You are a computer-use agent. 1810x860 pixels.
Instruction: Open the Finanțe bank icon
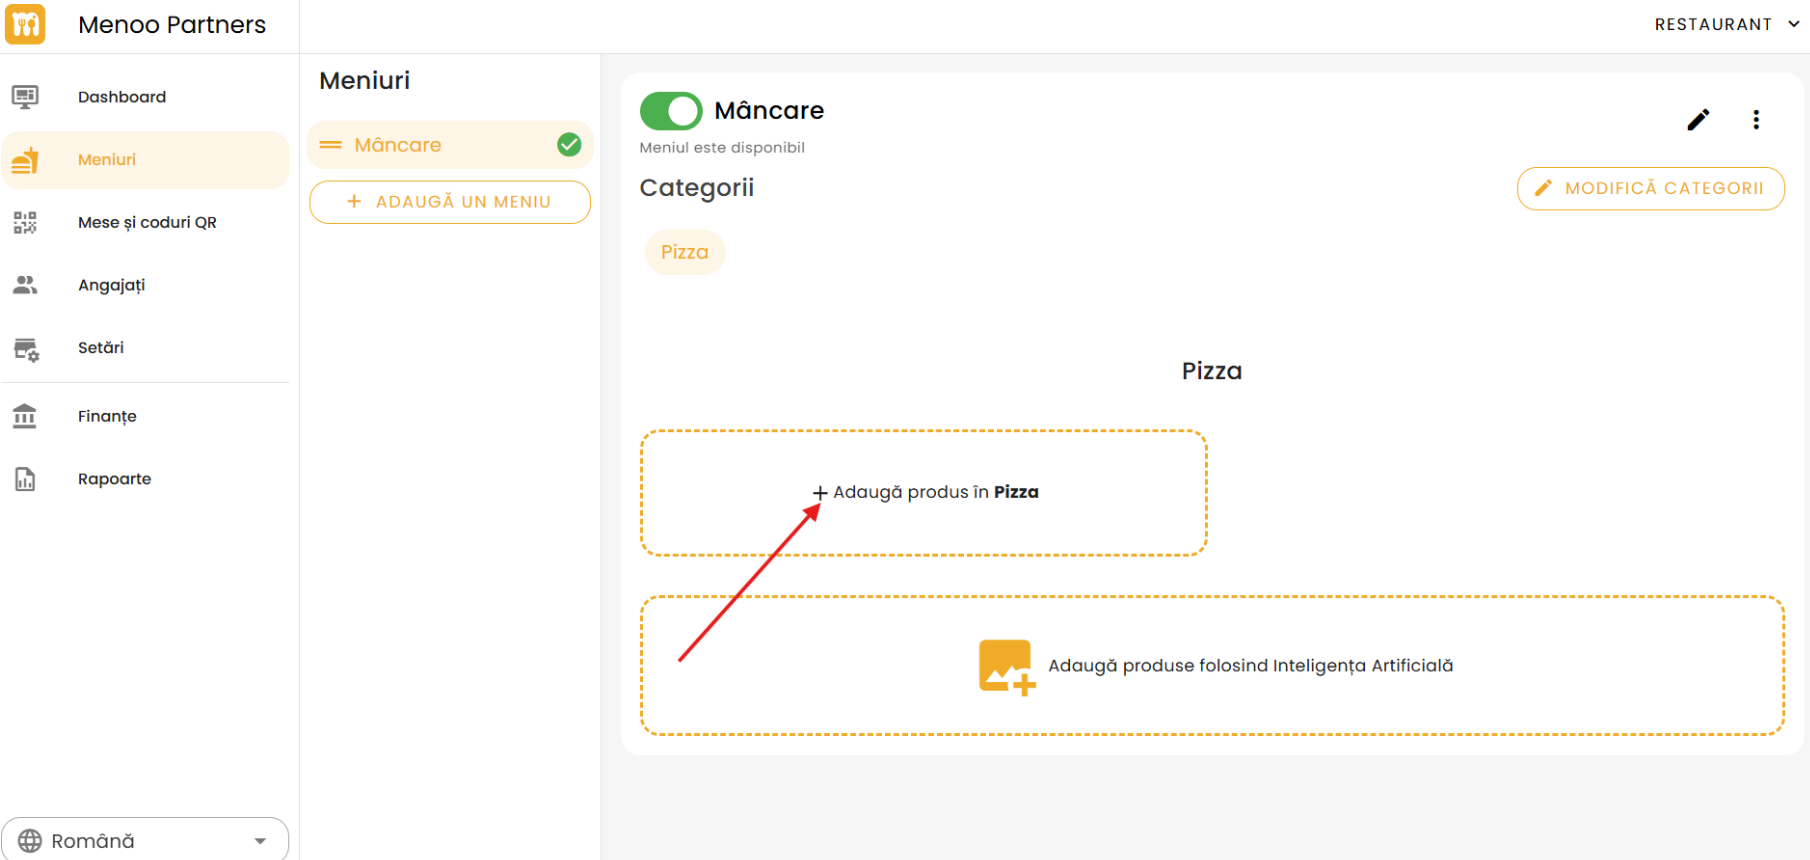coord(25,416)
